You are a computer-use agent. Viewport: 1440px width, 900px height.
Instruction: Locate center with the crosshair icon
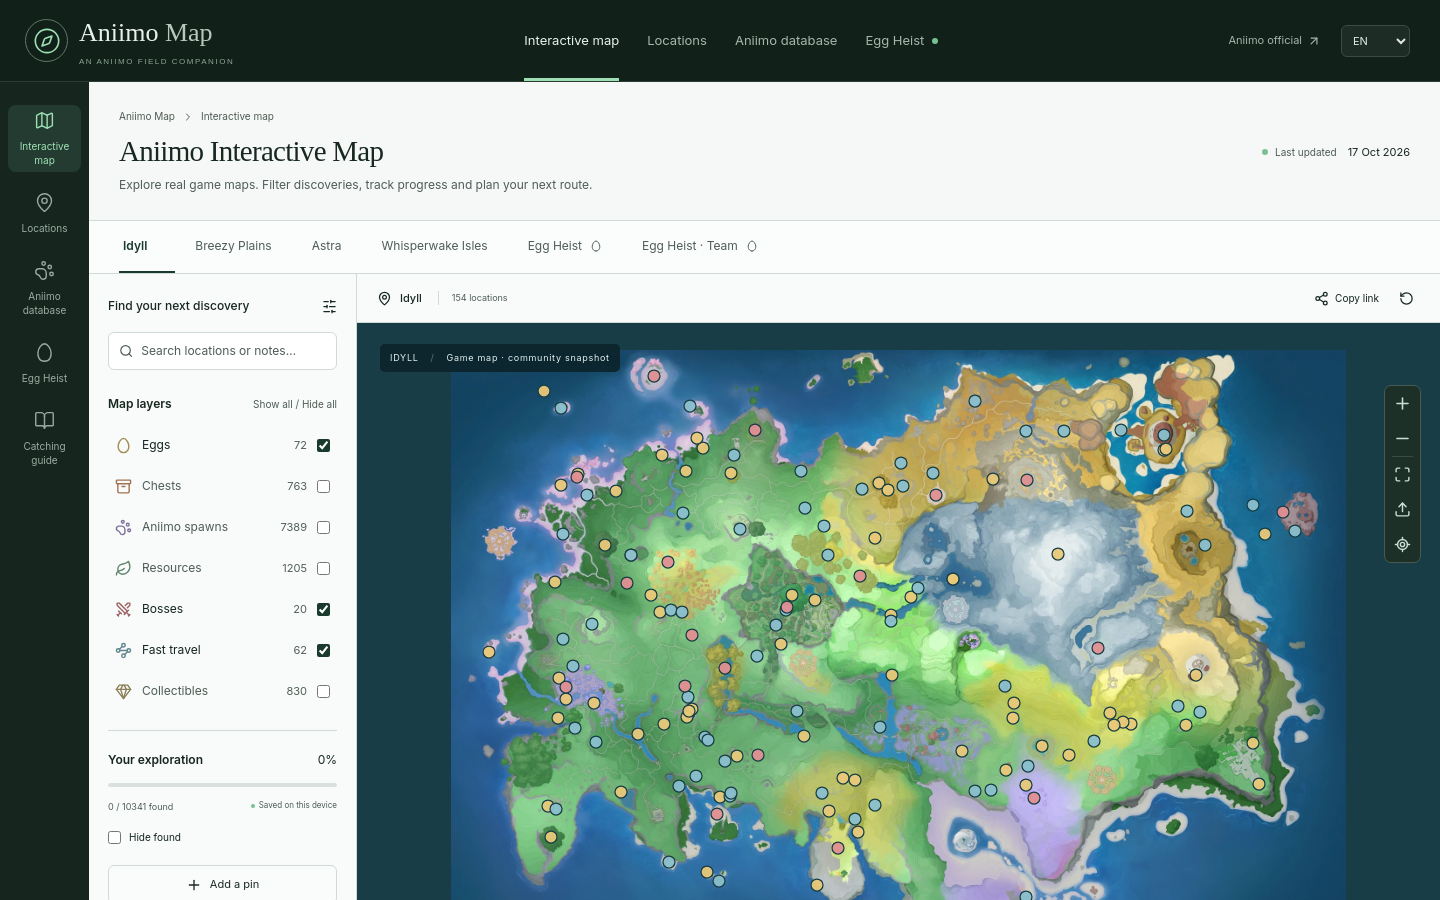1402,545
